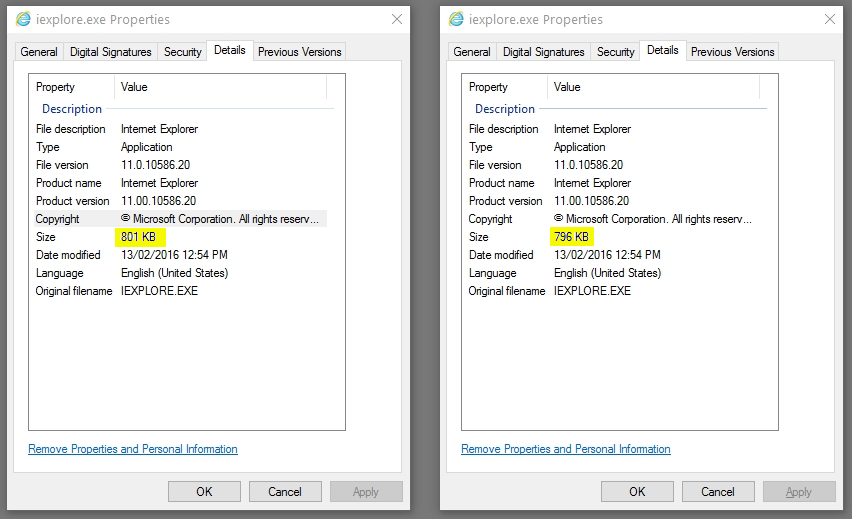Click Apply button in left window
This screenshot has height=519, width=852.
coord(366,491)
